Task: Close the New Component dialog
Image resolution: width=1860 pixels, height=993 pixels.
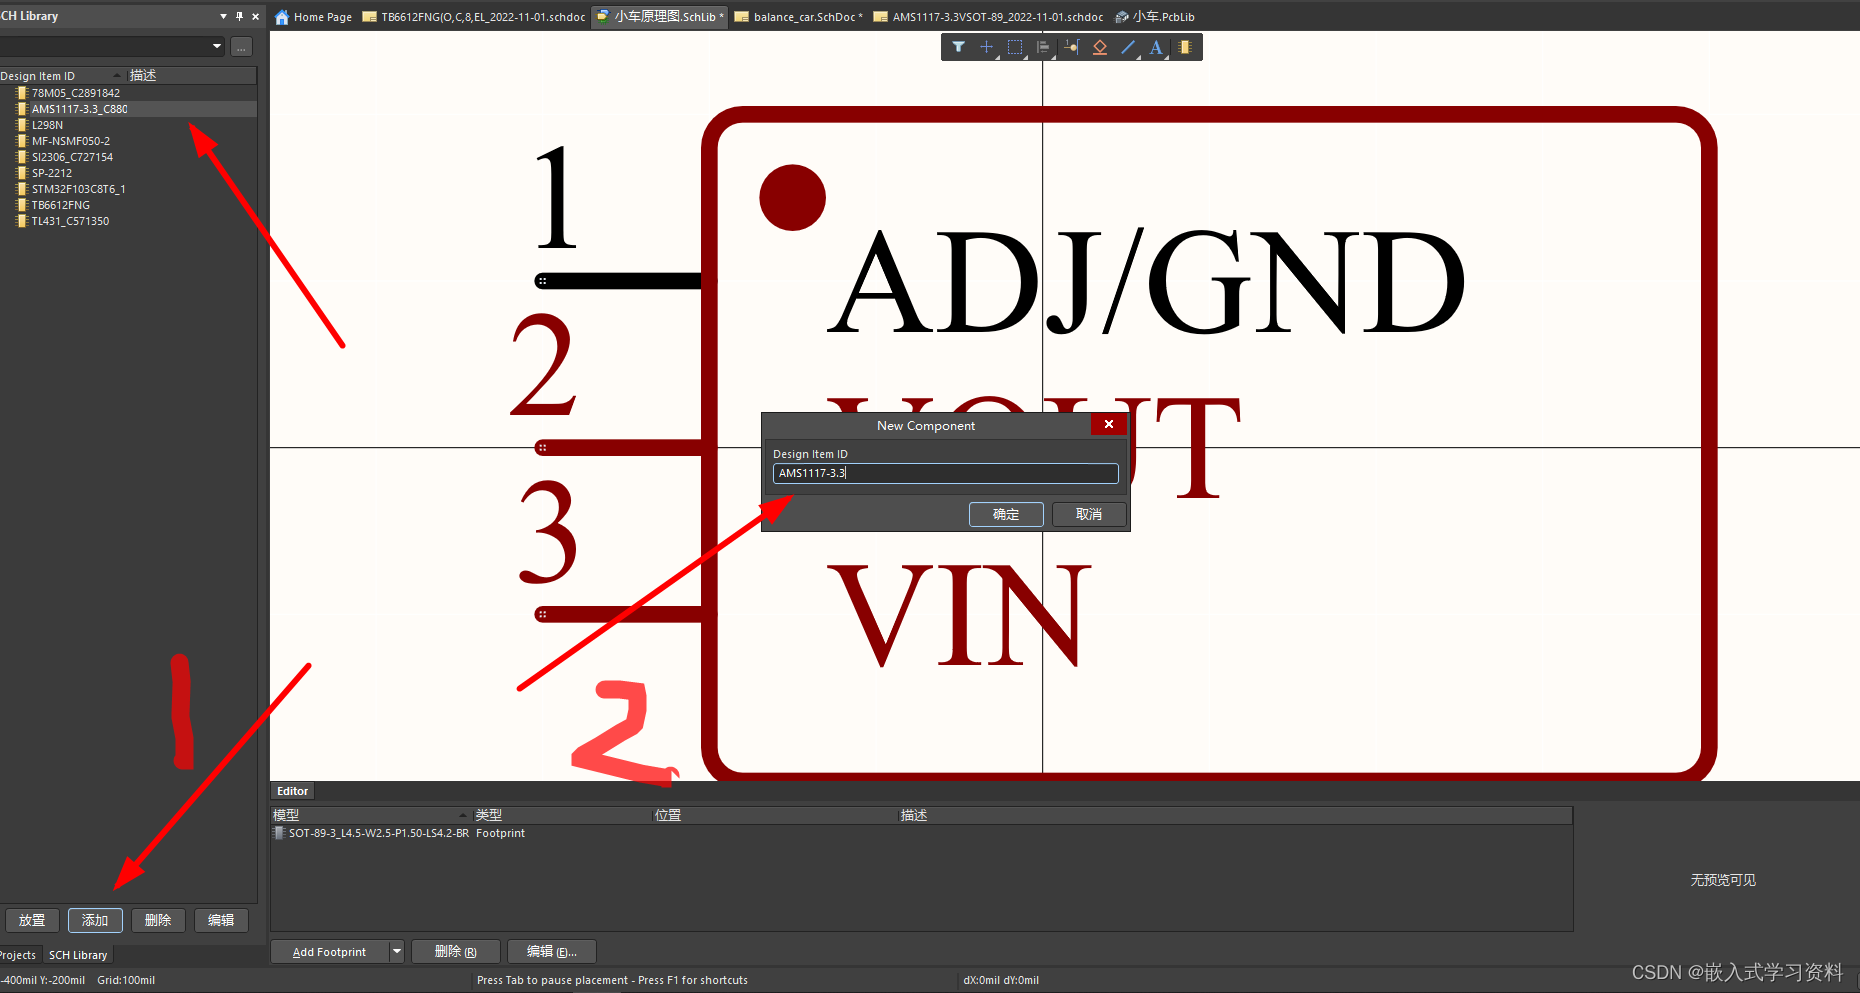Action: (x=1109, y=425)
